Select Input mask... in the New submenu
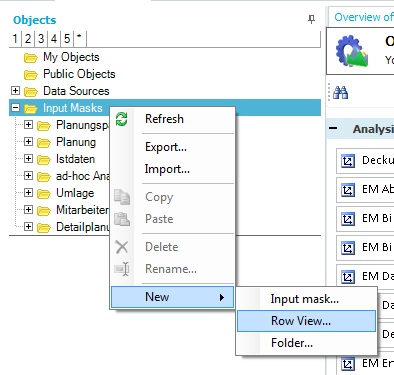The image size is (394, 375). [x=306, y=299]
